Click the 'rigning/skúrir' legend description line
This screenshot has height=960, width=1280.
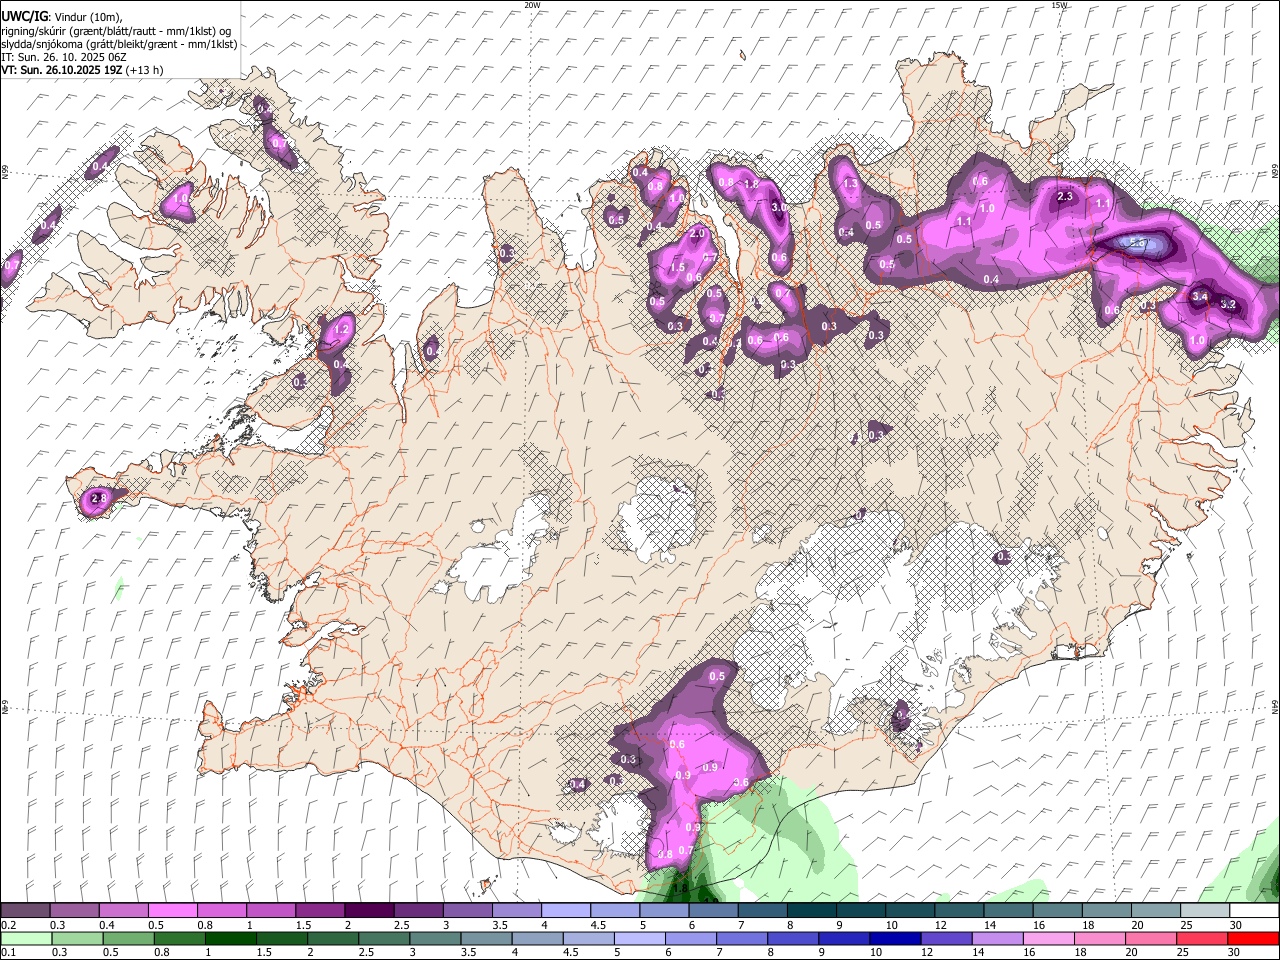point(115,31)
